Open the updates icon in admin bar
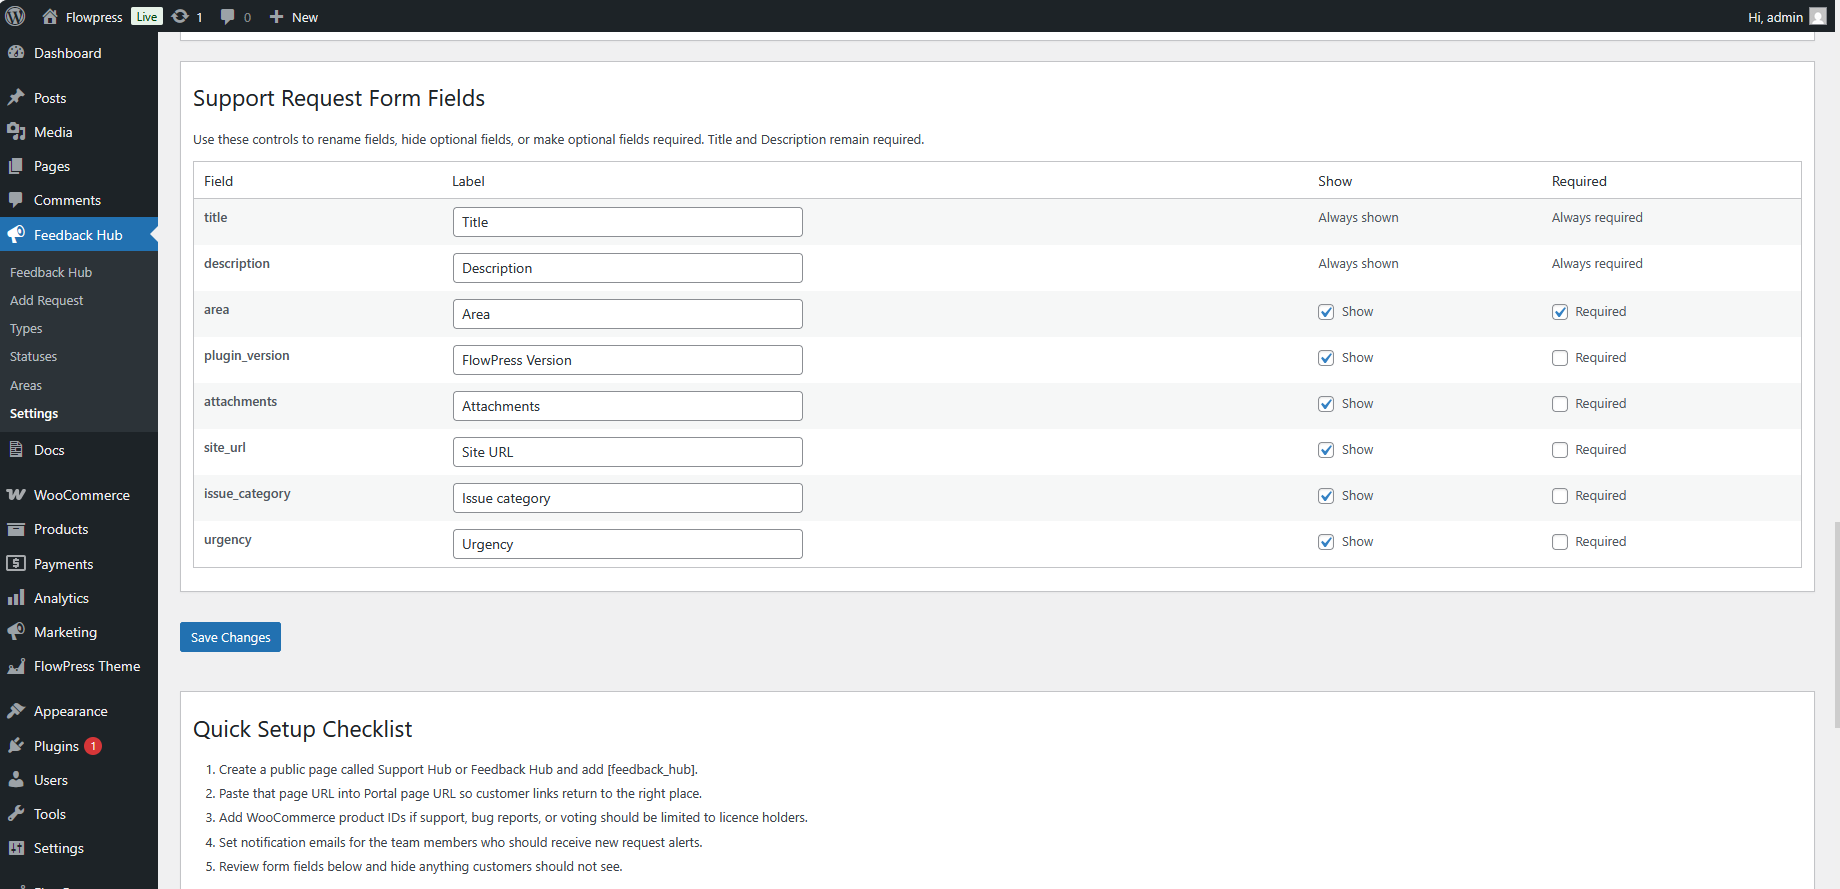Image resolution: width=1840 pixels, height=889 pixels. [180, 17]
